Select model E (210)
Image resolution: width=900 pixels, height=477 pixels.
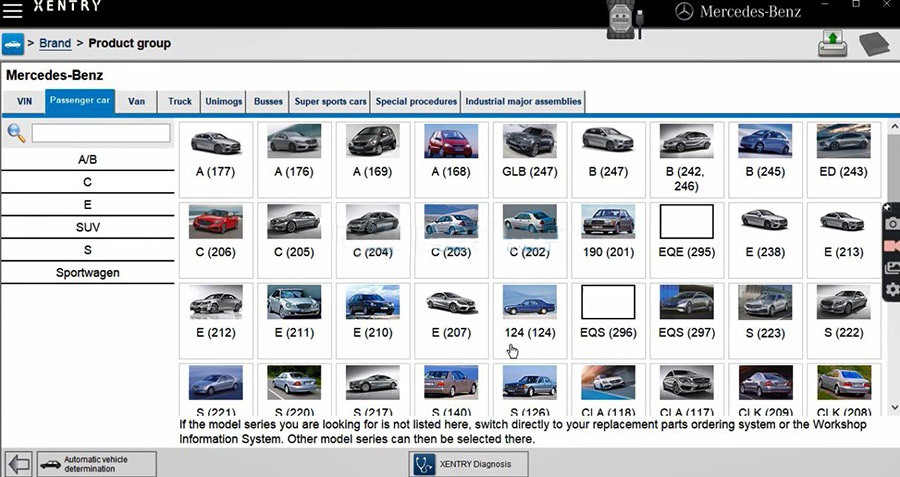click(x=373, y=320)
